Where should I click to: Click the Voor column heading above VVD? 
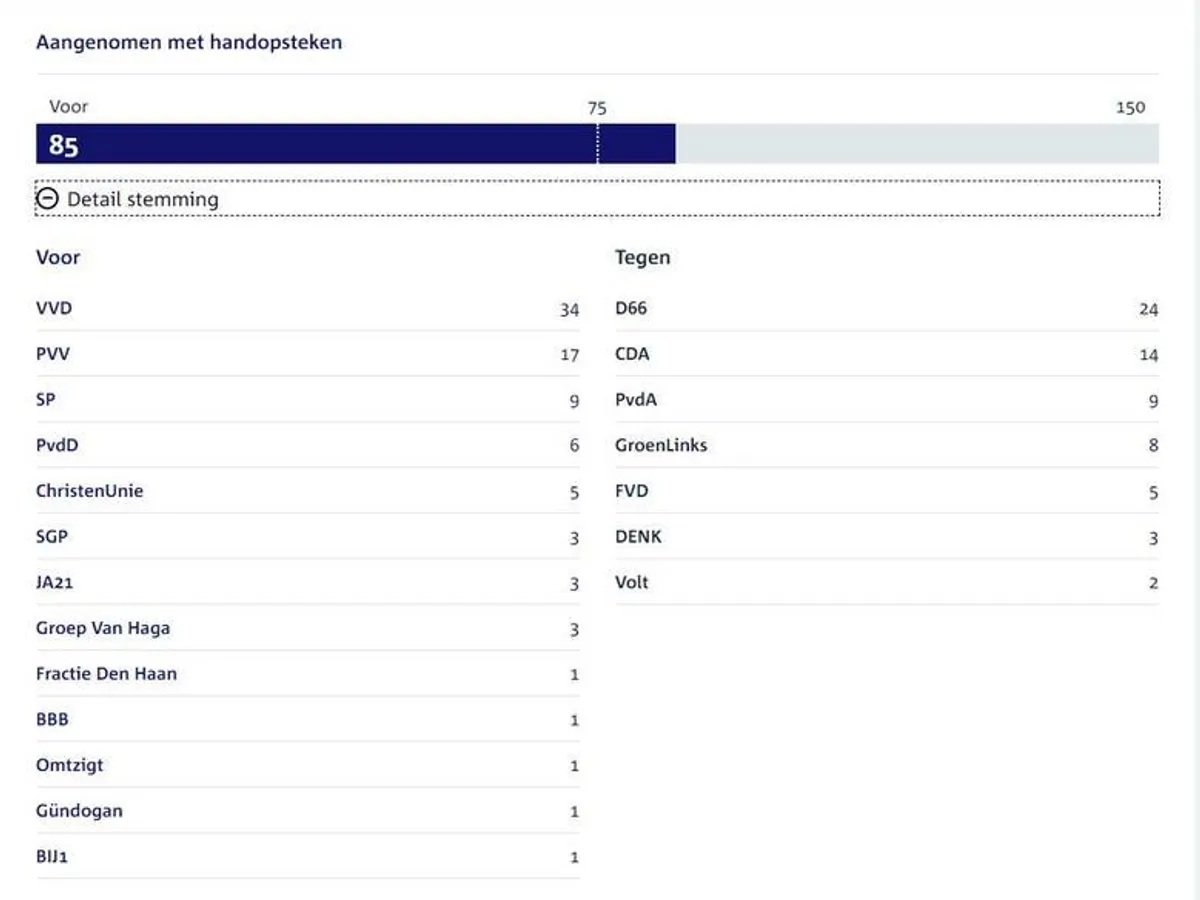click(58, 257)
